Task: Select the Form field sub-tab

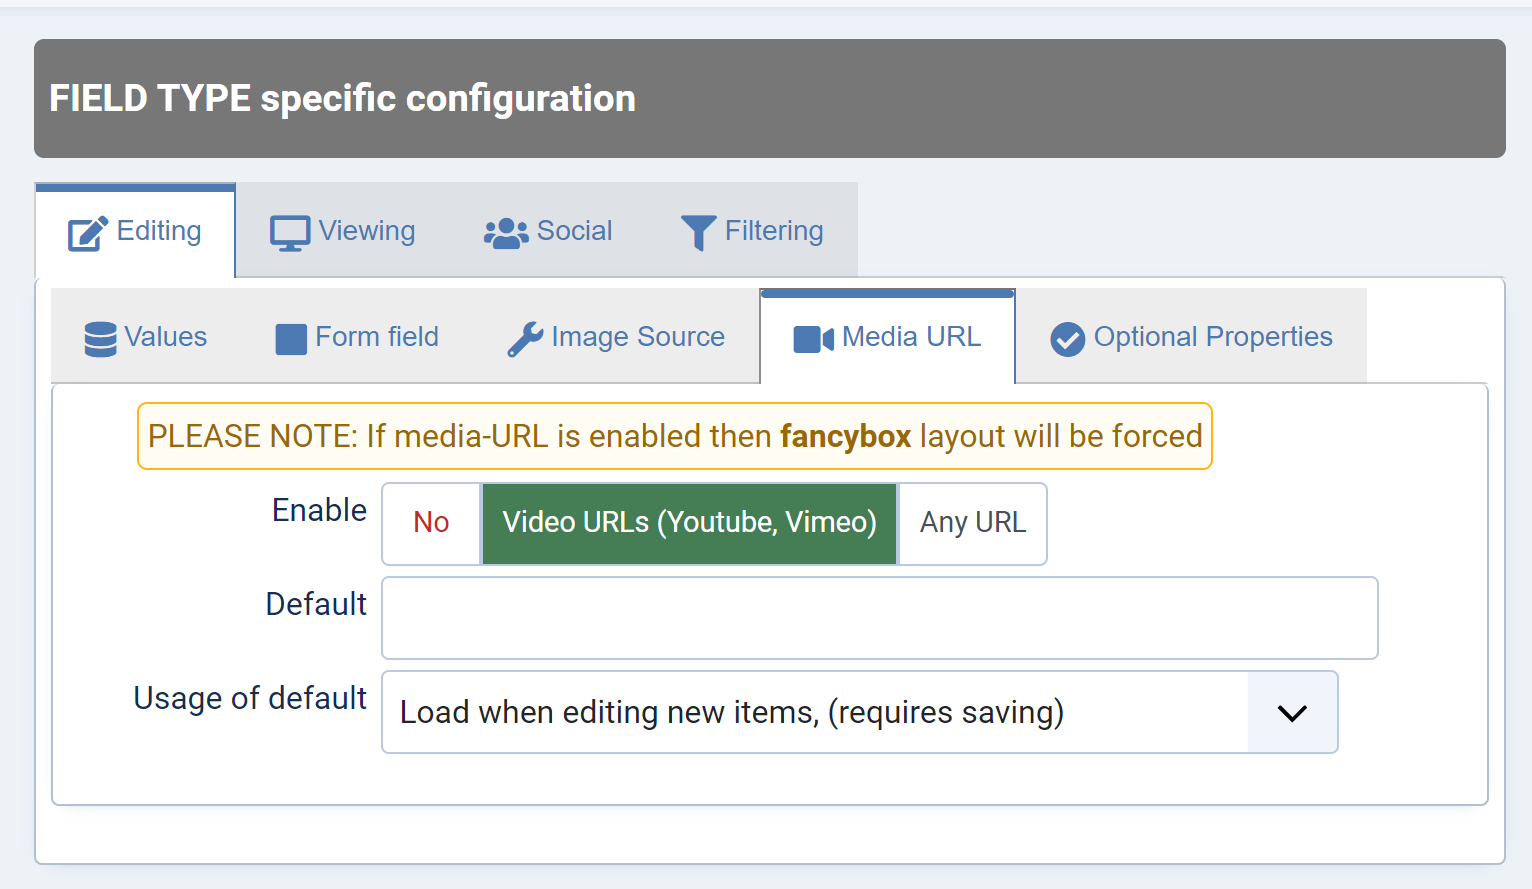Action: click(x=357, y=337)
